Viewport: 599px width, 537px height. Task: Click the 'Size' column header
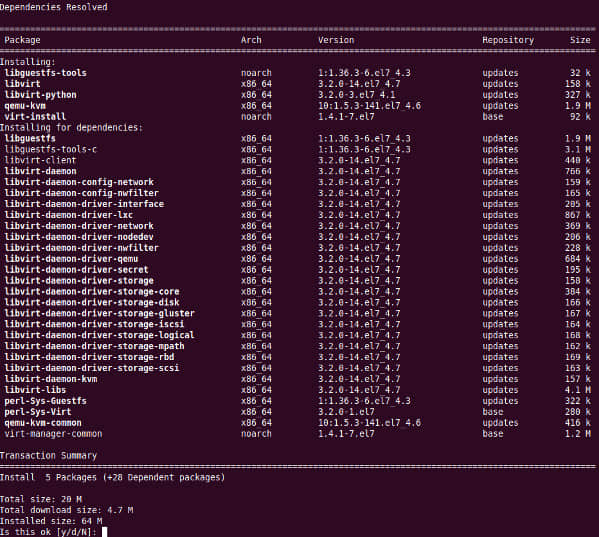click(x=580, y=40)
